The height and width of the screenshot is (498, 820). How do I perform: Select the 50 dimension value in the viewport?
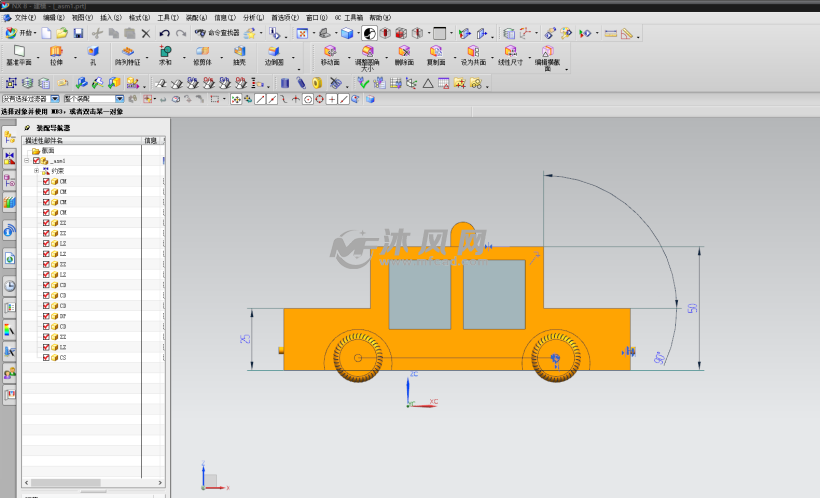pyautogui.click(x=692, y=309)
